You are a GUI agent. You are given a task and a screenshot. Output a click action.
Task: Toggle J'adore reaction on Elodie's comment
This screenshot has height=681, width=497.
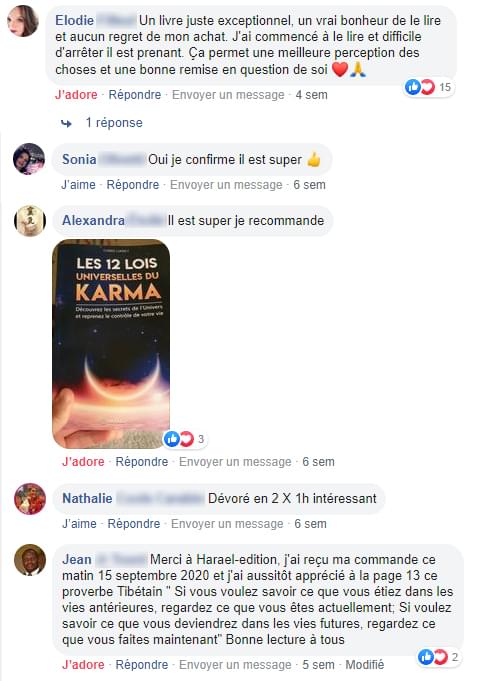(x=76, y=95)
